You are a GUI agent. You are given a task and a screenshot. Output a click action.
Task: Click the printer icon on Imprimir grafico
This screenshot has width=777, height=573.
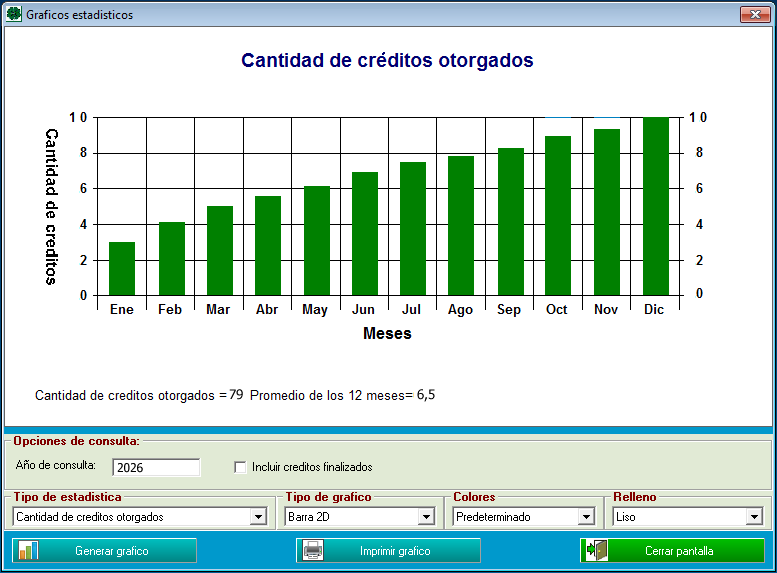(x=312, y=551)
